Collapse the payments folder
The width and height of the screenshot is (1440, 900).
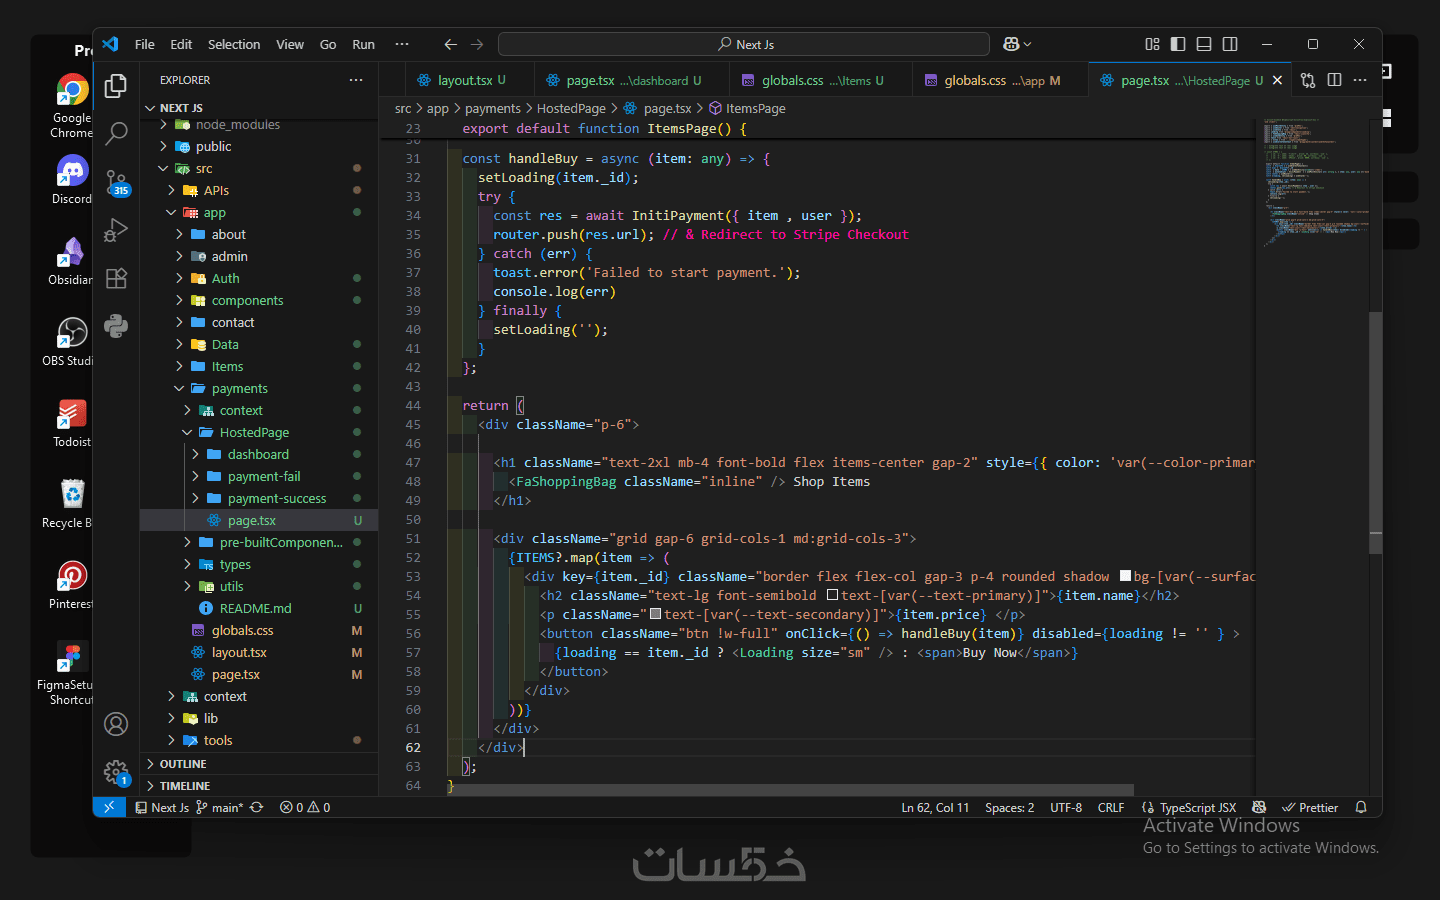click(239, 388)
